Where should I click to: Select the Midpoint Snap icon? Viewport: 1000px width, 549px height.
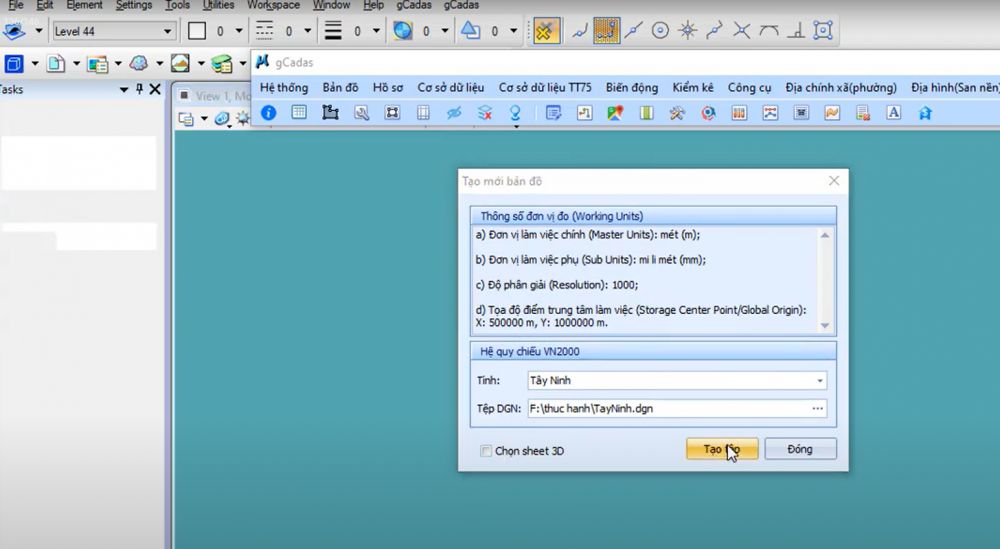[633, 30]
